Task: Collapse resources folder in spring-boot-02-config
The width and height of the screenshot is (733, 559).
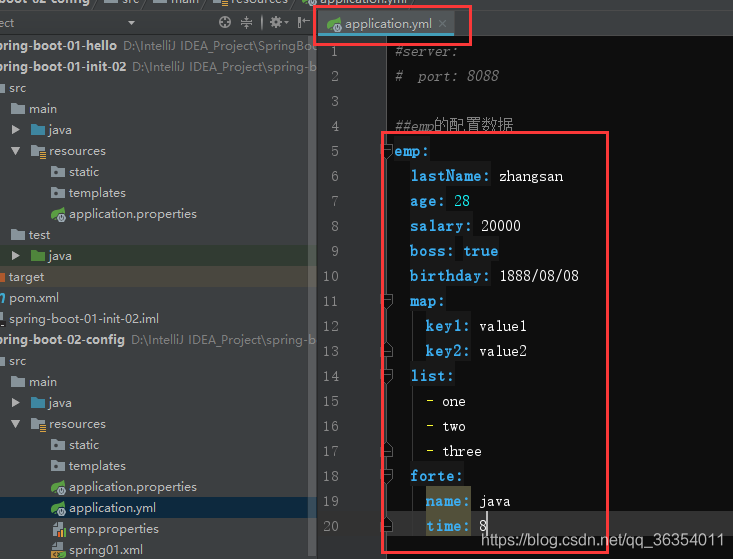Action: [x=15, y=423]
